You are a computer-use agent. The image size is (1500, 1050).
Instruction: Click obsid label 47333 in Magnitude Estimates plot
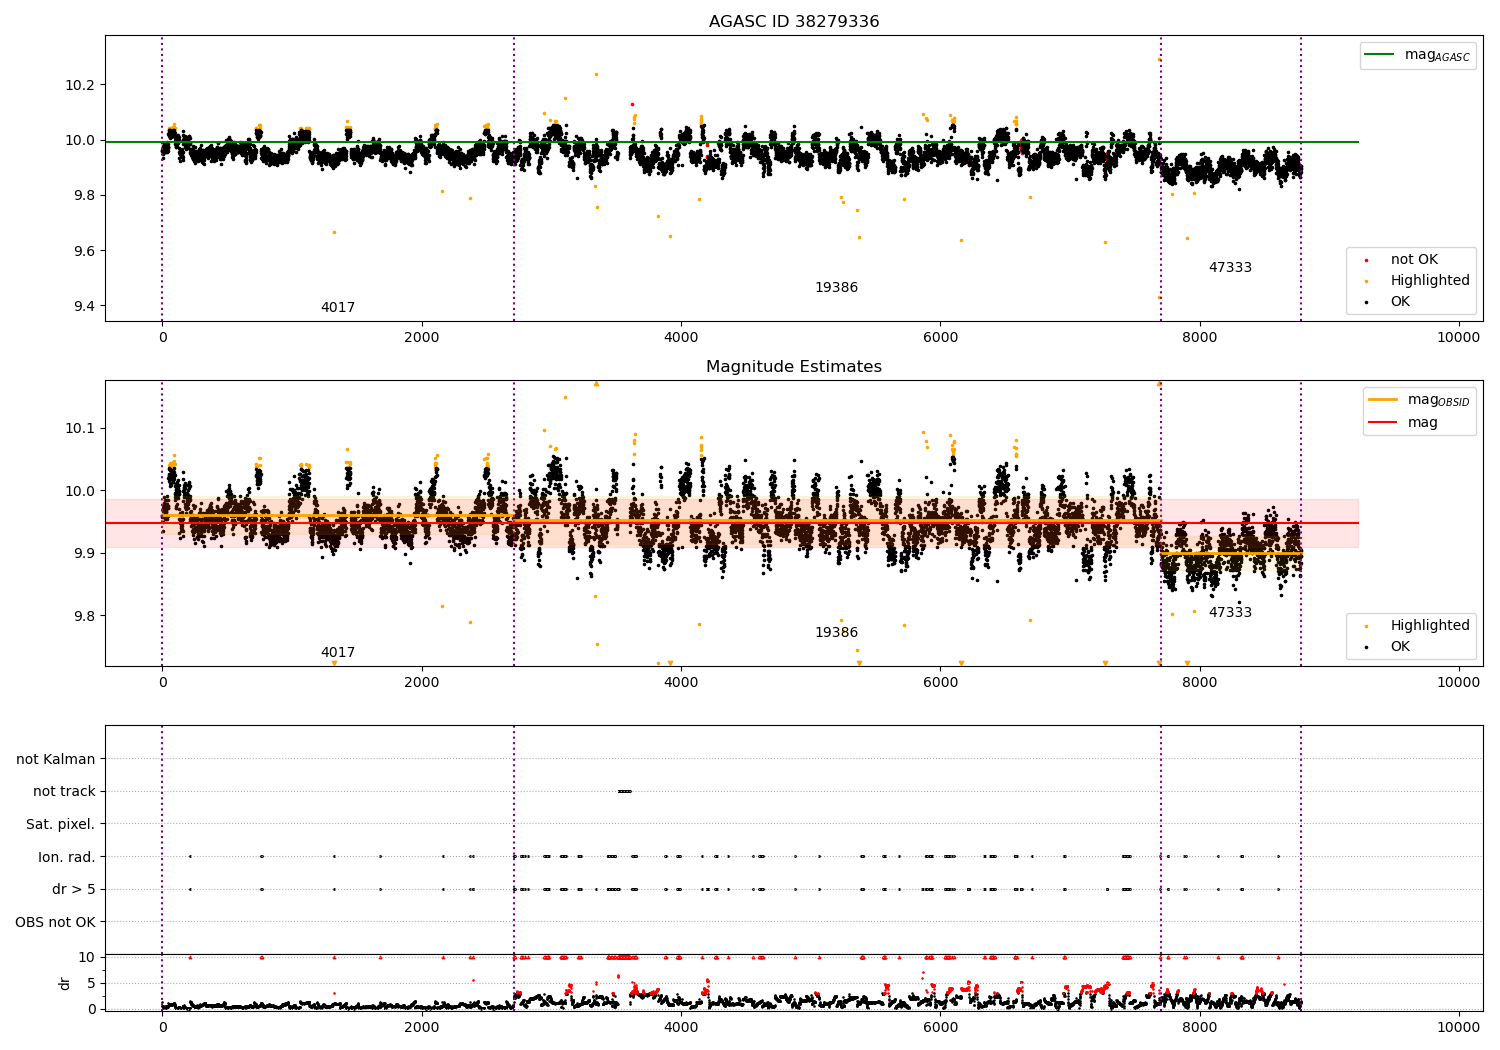tap(1230, 612)
